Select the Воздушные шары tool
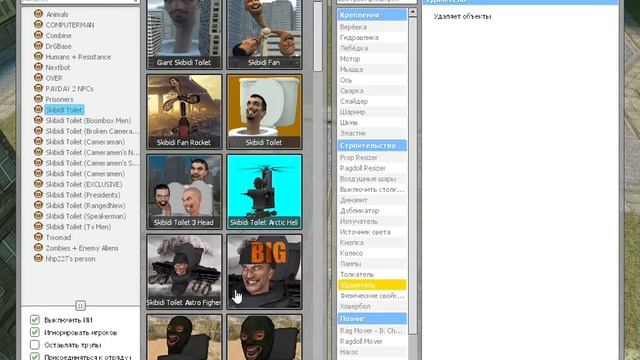Screen dimensions: 640x360 coord(372,179)
